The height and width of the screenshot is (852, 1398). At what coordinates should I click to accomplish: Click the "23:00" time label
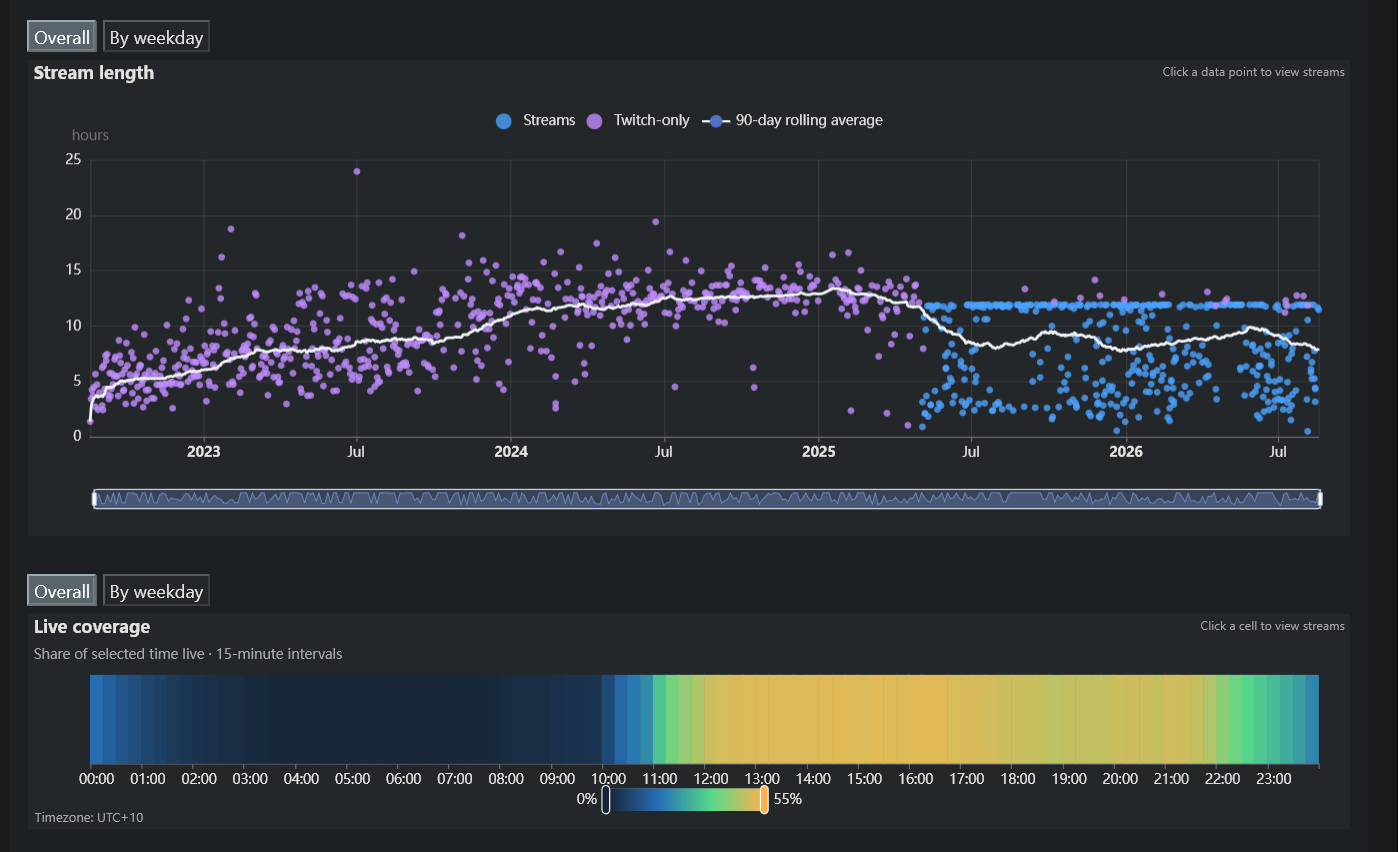[1274, 779]
